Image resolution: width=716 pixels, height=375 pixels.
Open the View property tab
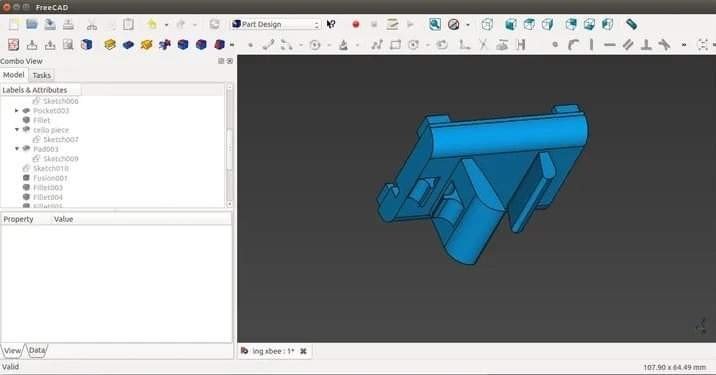pos(12,350)
